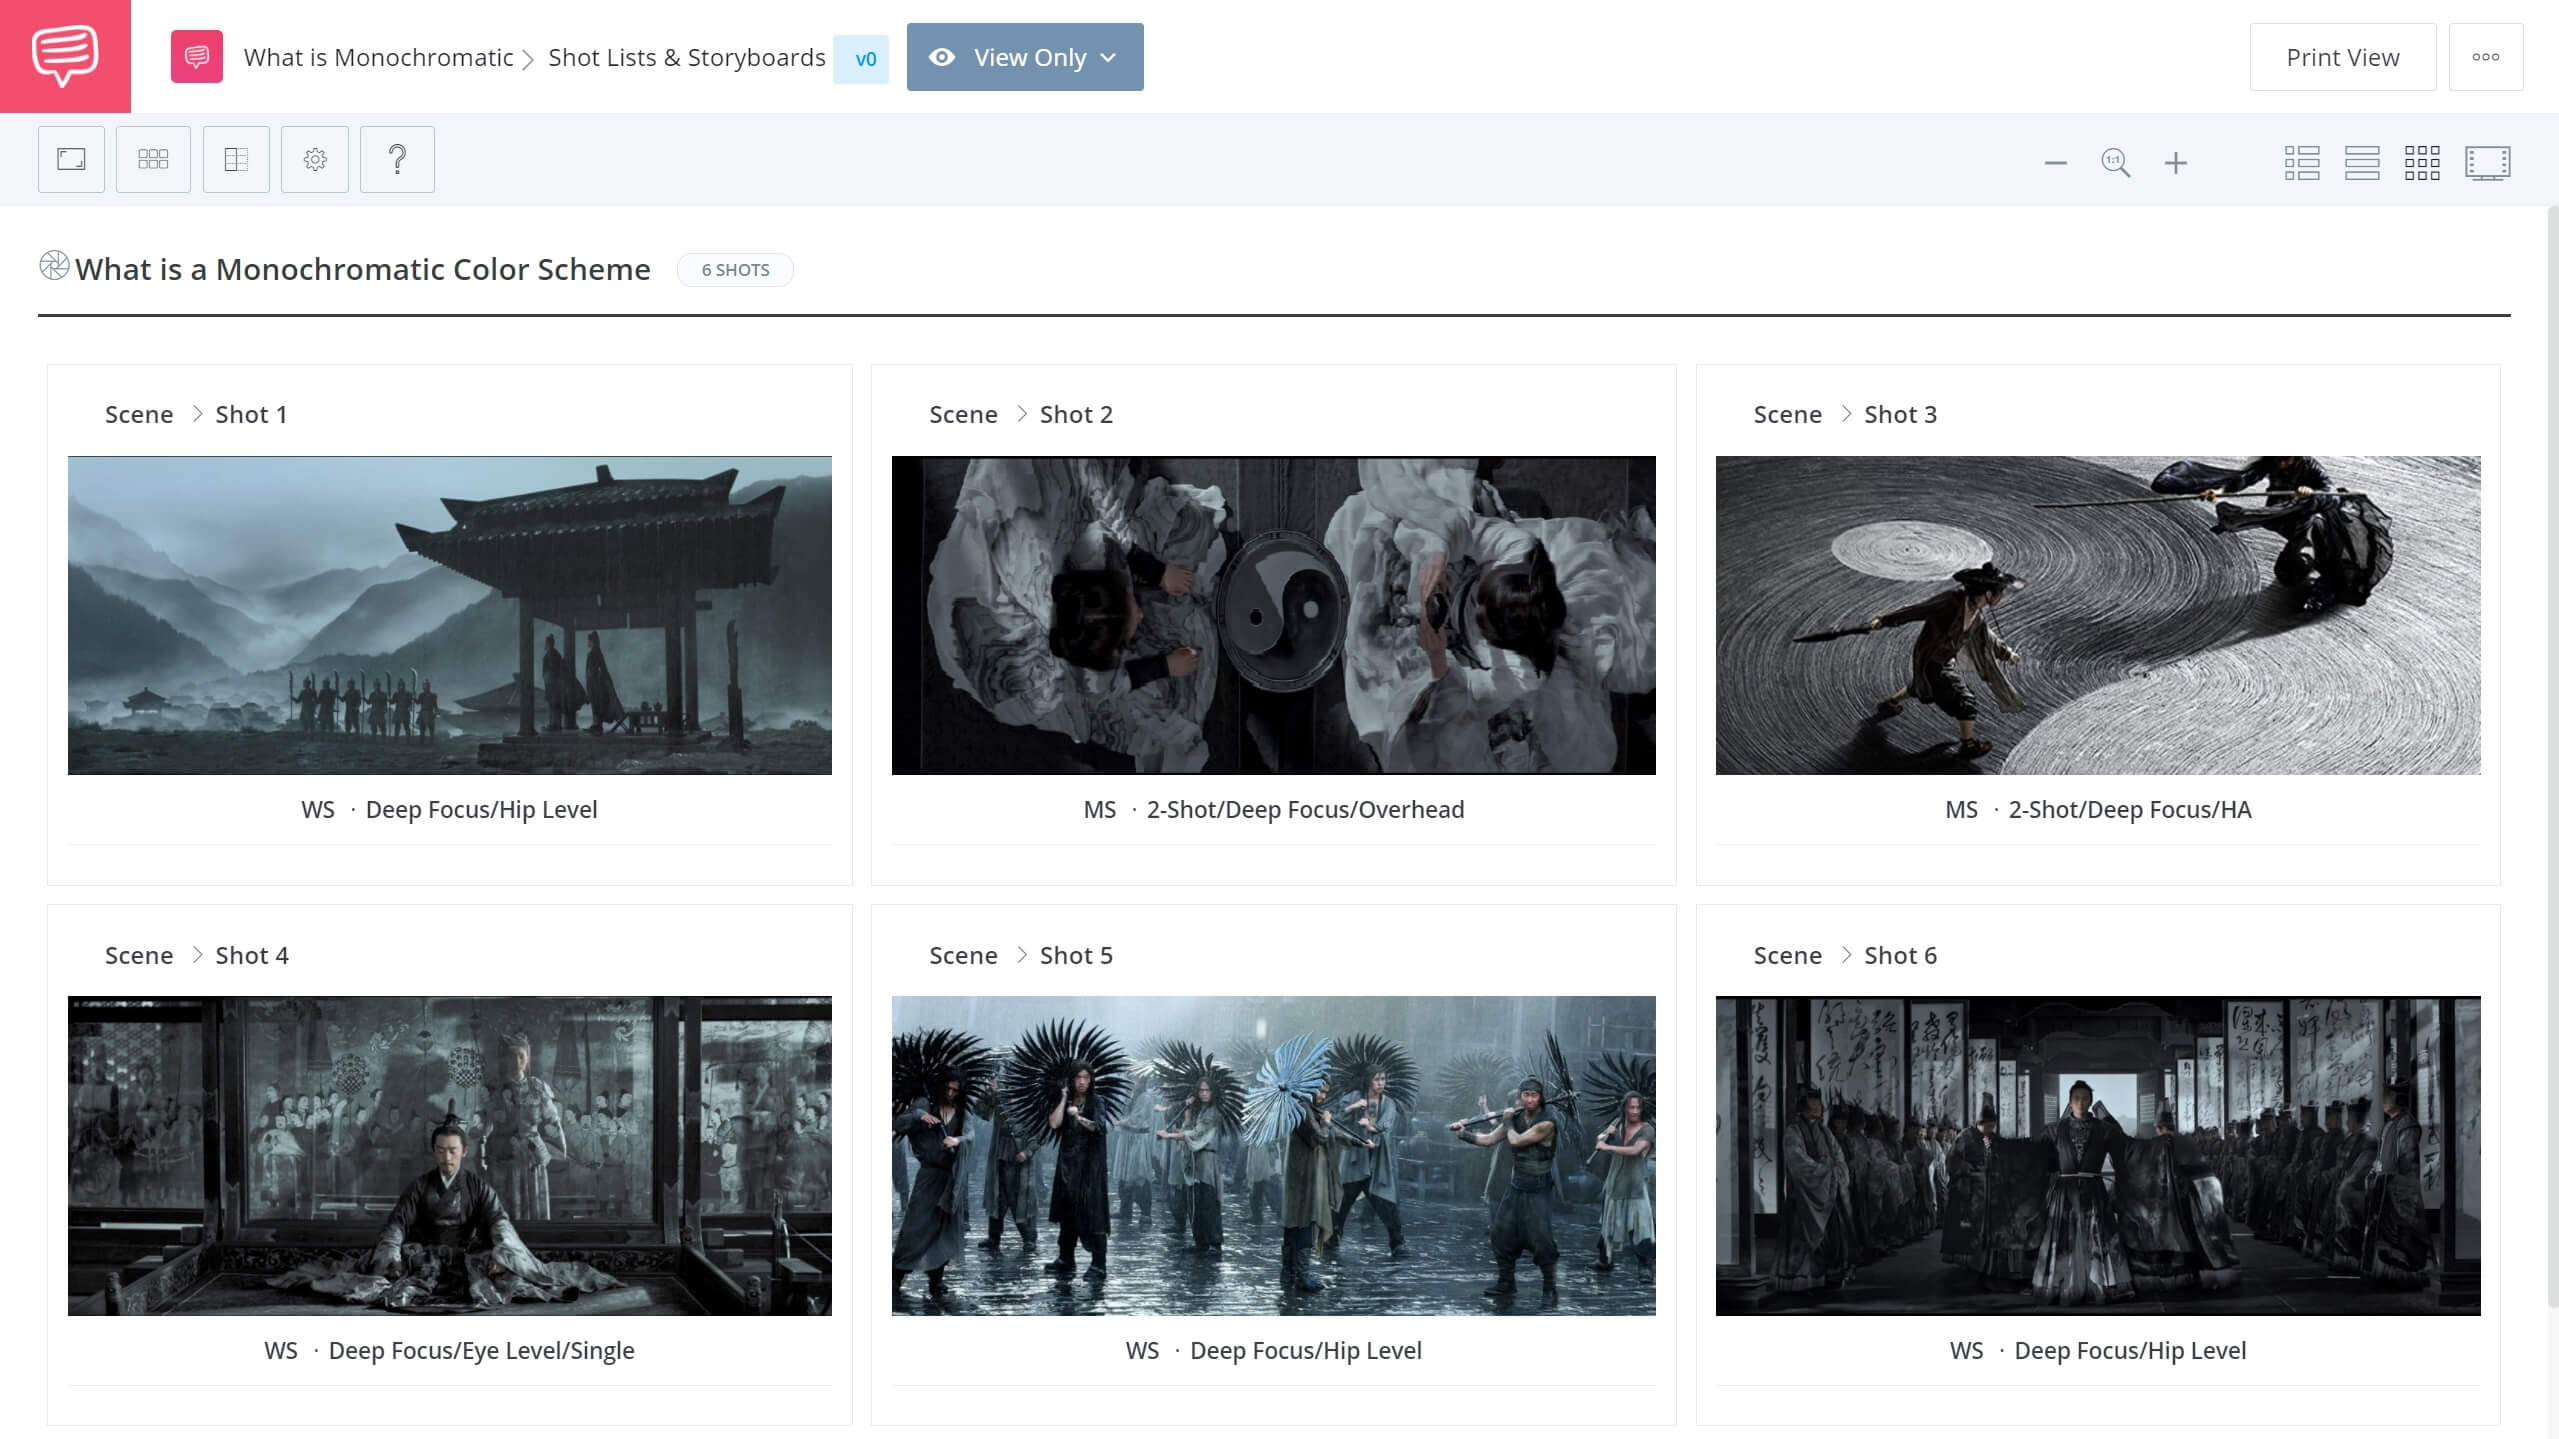Image resolution: width=2559 pixels, height=1439 pixels.
Task: Switch to slideshow screen view icon
Action: (2487, 163)
